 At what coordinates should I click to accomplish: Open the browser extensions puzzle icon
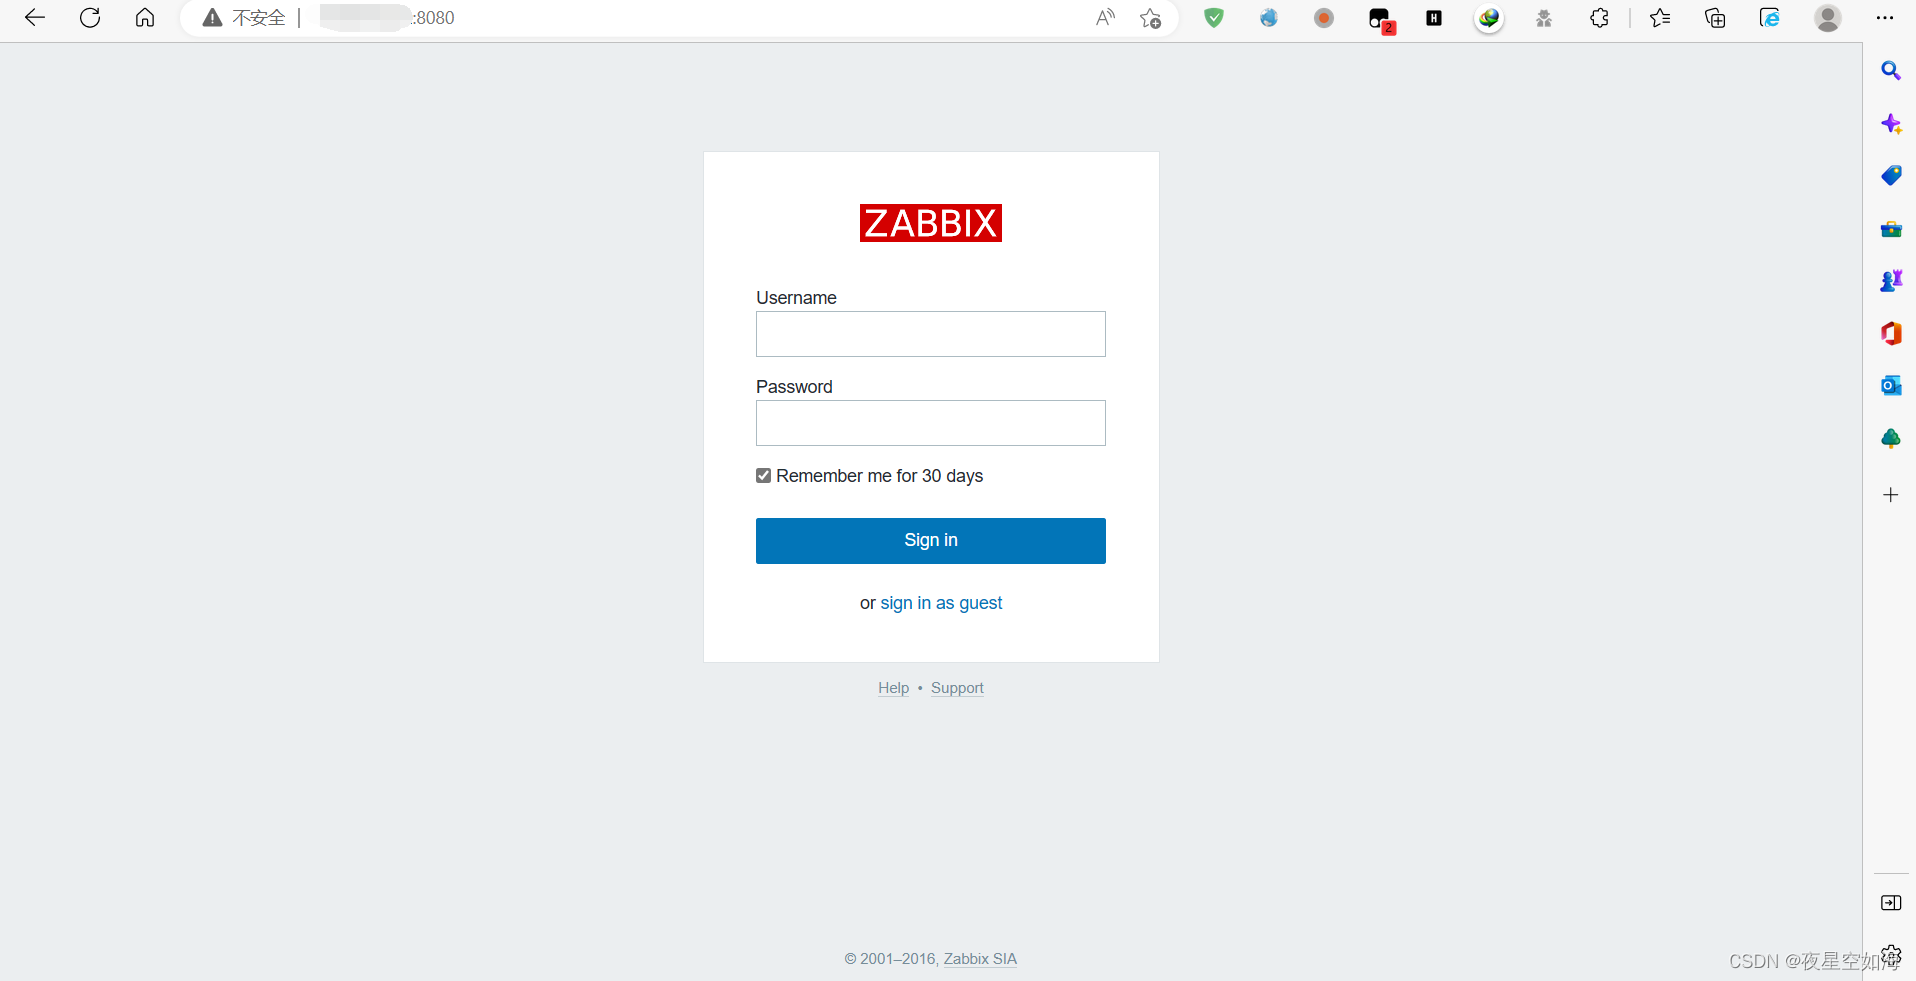1599,18
